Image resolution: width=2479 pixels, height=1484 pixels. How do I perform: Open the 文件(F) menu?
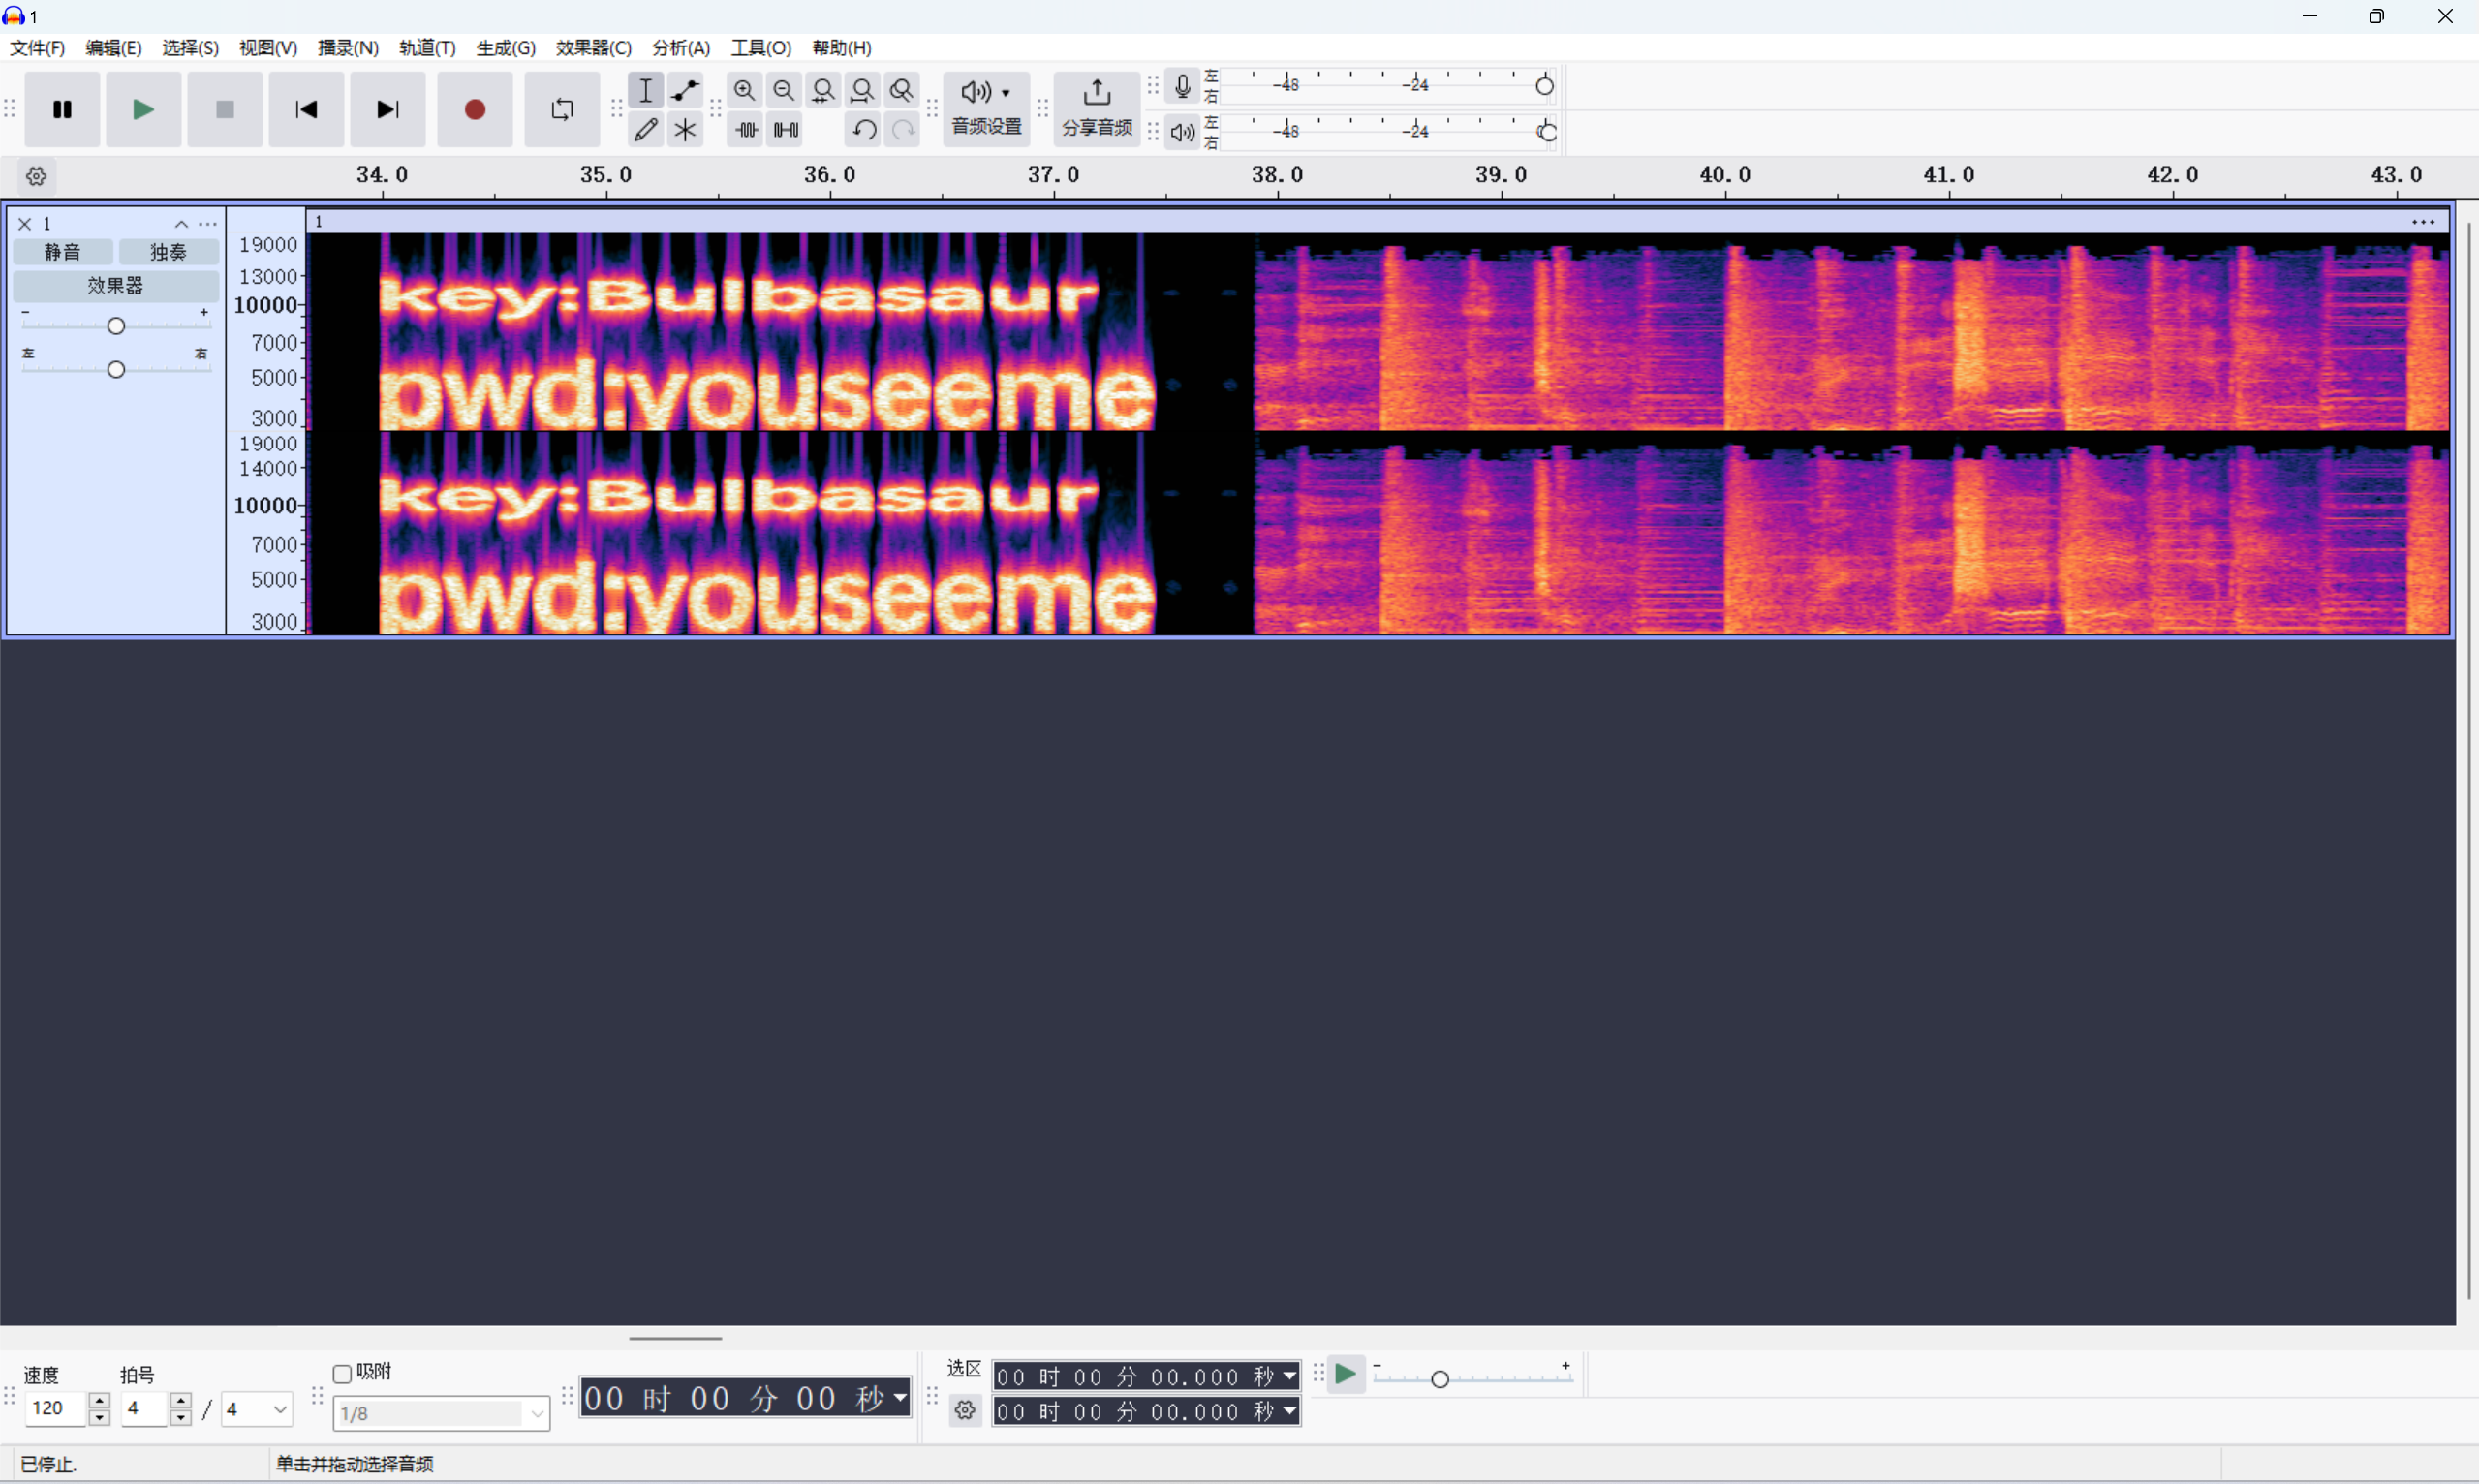tap(37, 48)
